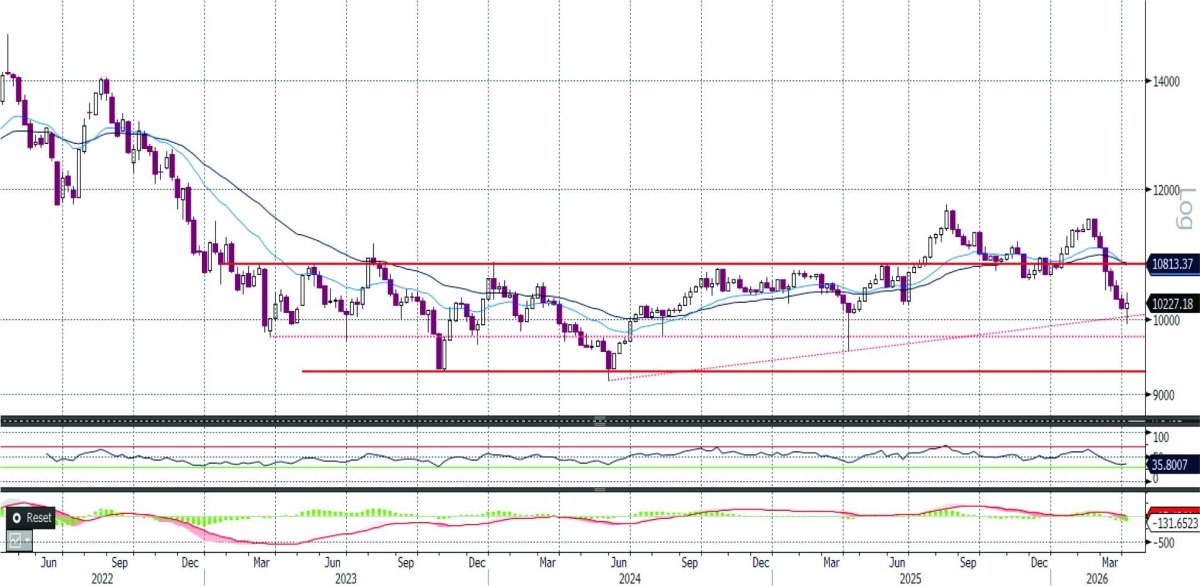The height and width of the screenshot is (586, 1200).
Task: Select the lower red horizontal support line
Action: pyautogui.click(x=700, y=372)
